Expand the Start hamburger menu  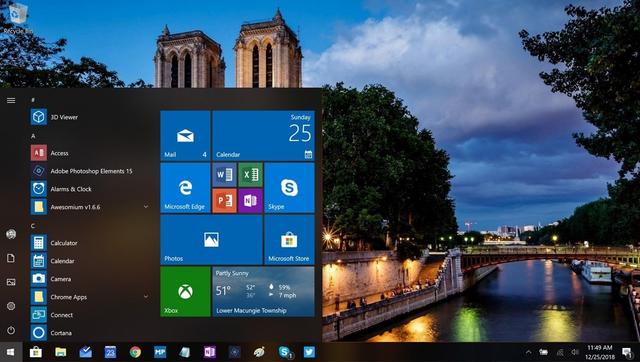click(x=11, y=100)
